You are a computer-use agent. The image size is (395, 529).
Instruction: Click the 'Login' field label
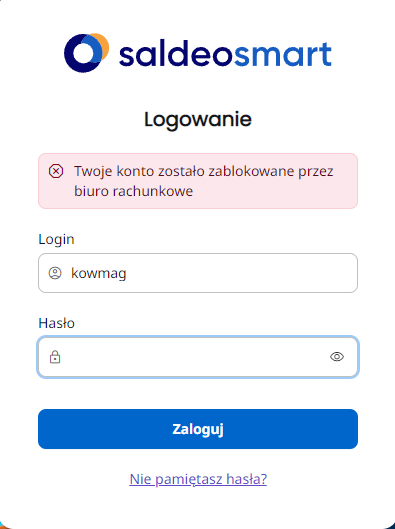[x=56, y=240]
